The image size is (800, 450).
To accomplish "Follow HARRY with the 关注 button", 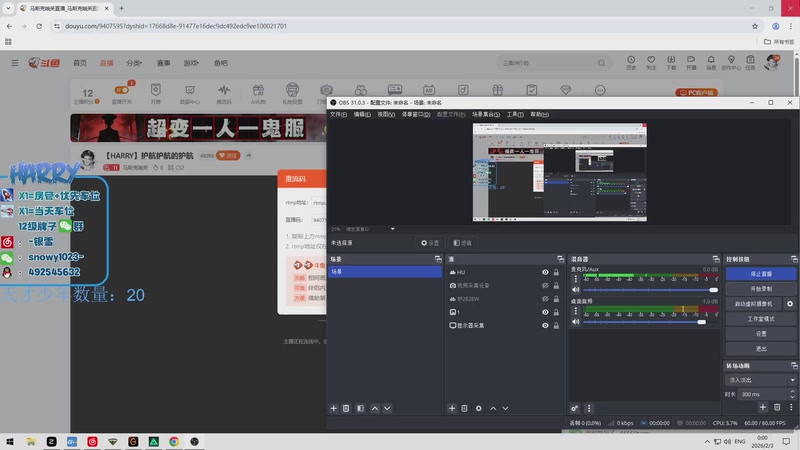I will point(228,156).
